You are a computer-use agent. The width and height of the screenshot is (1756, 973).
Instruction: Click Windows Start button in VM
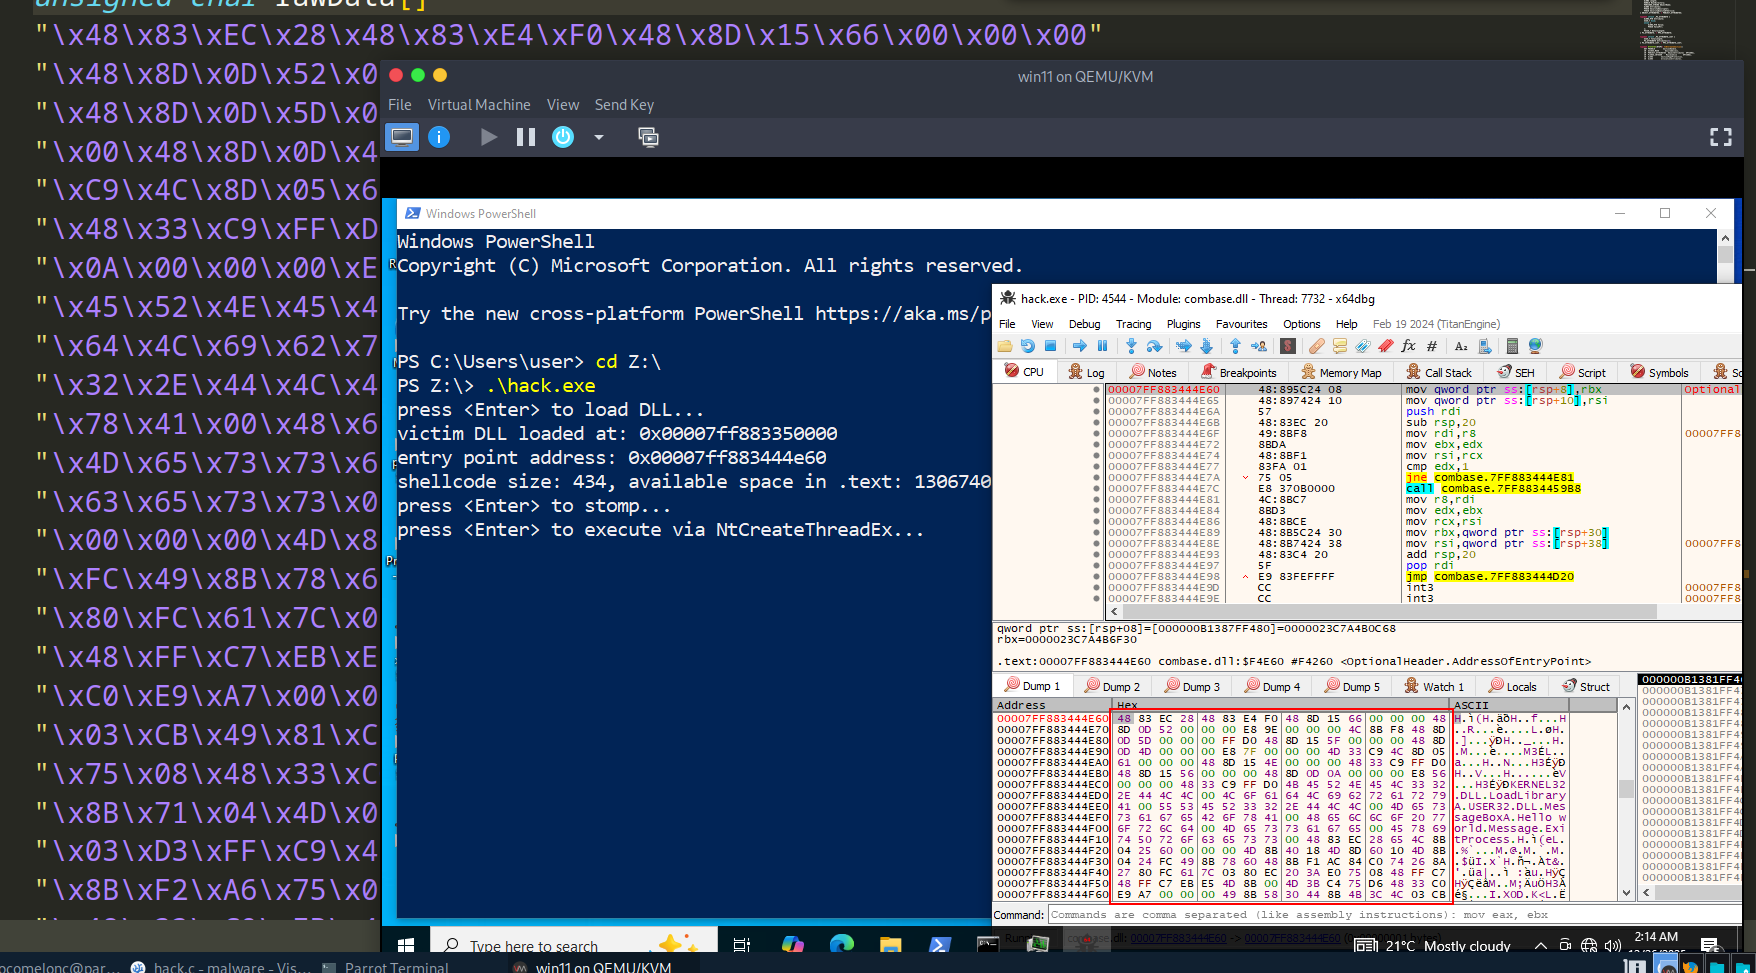(405, 945)
